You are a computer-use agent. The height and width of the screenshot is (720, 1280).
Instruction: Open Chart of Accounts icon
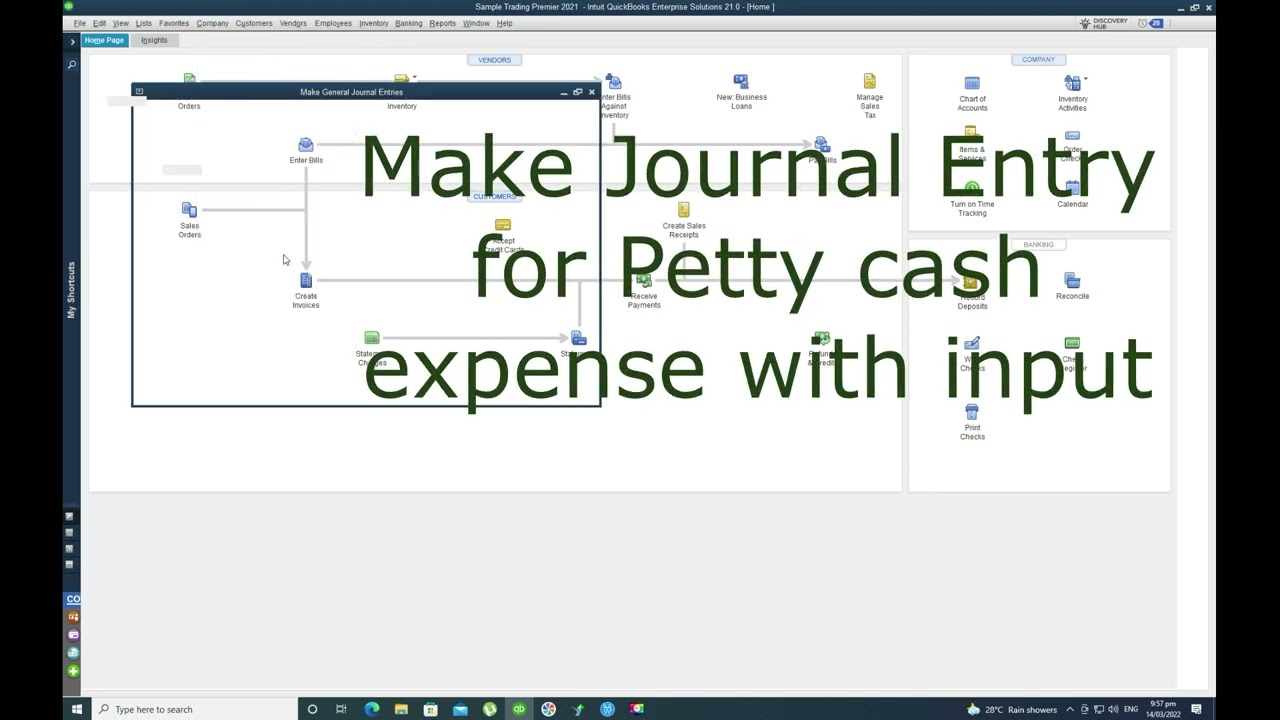972,84
